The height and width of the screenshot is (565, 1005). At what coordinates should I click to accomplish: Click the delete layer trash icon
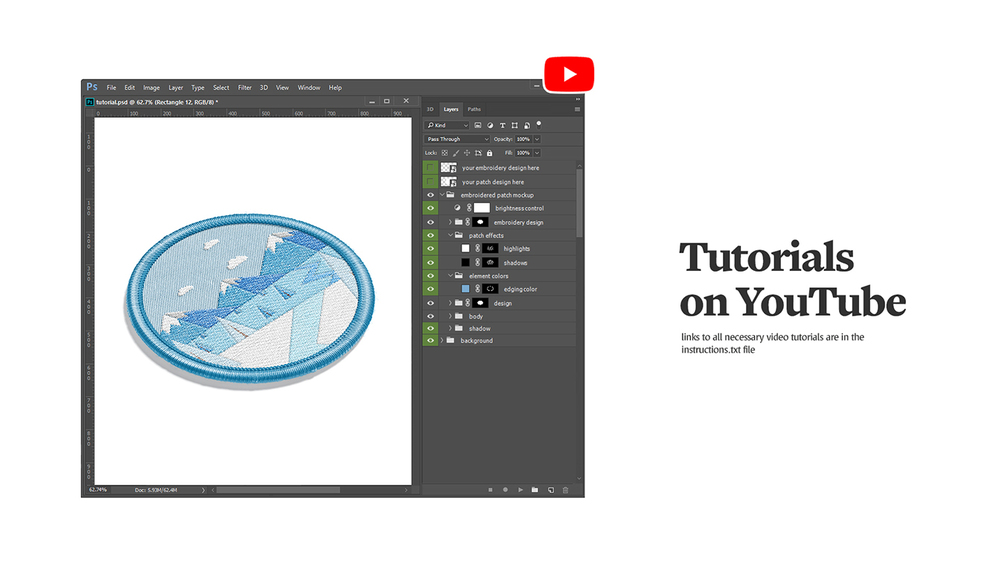(565, 490)
